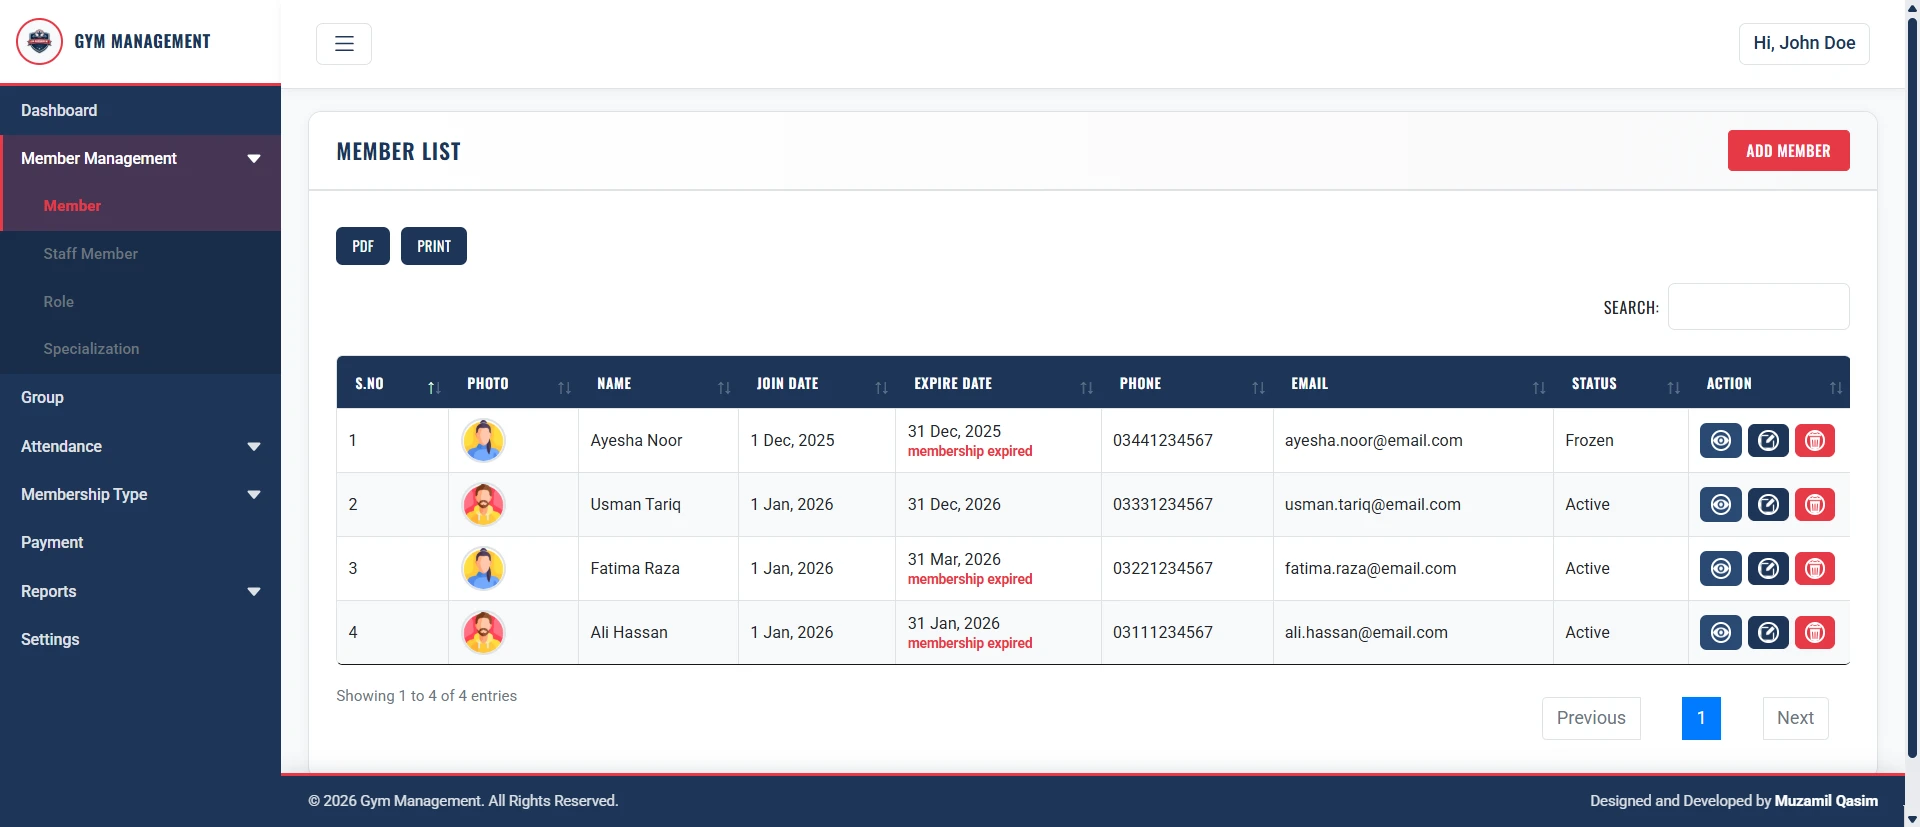Screen dimensions: 1920x827
Task: Click Ayesha Noor's profile photo
Action: click(483, 440)
